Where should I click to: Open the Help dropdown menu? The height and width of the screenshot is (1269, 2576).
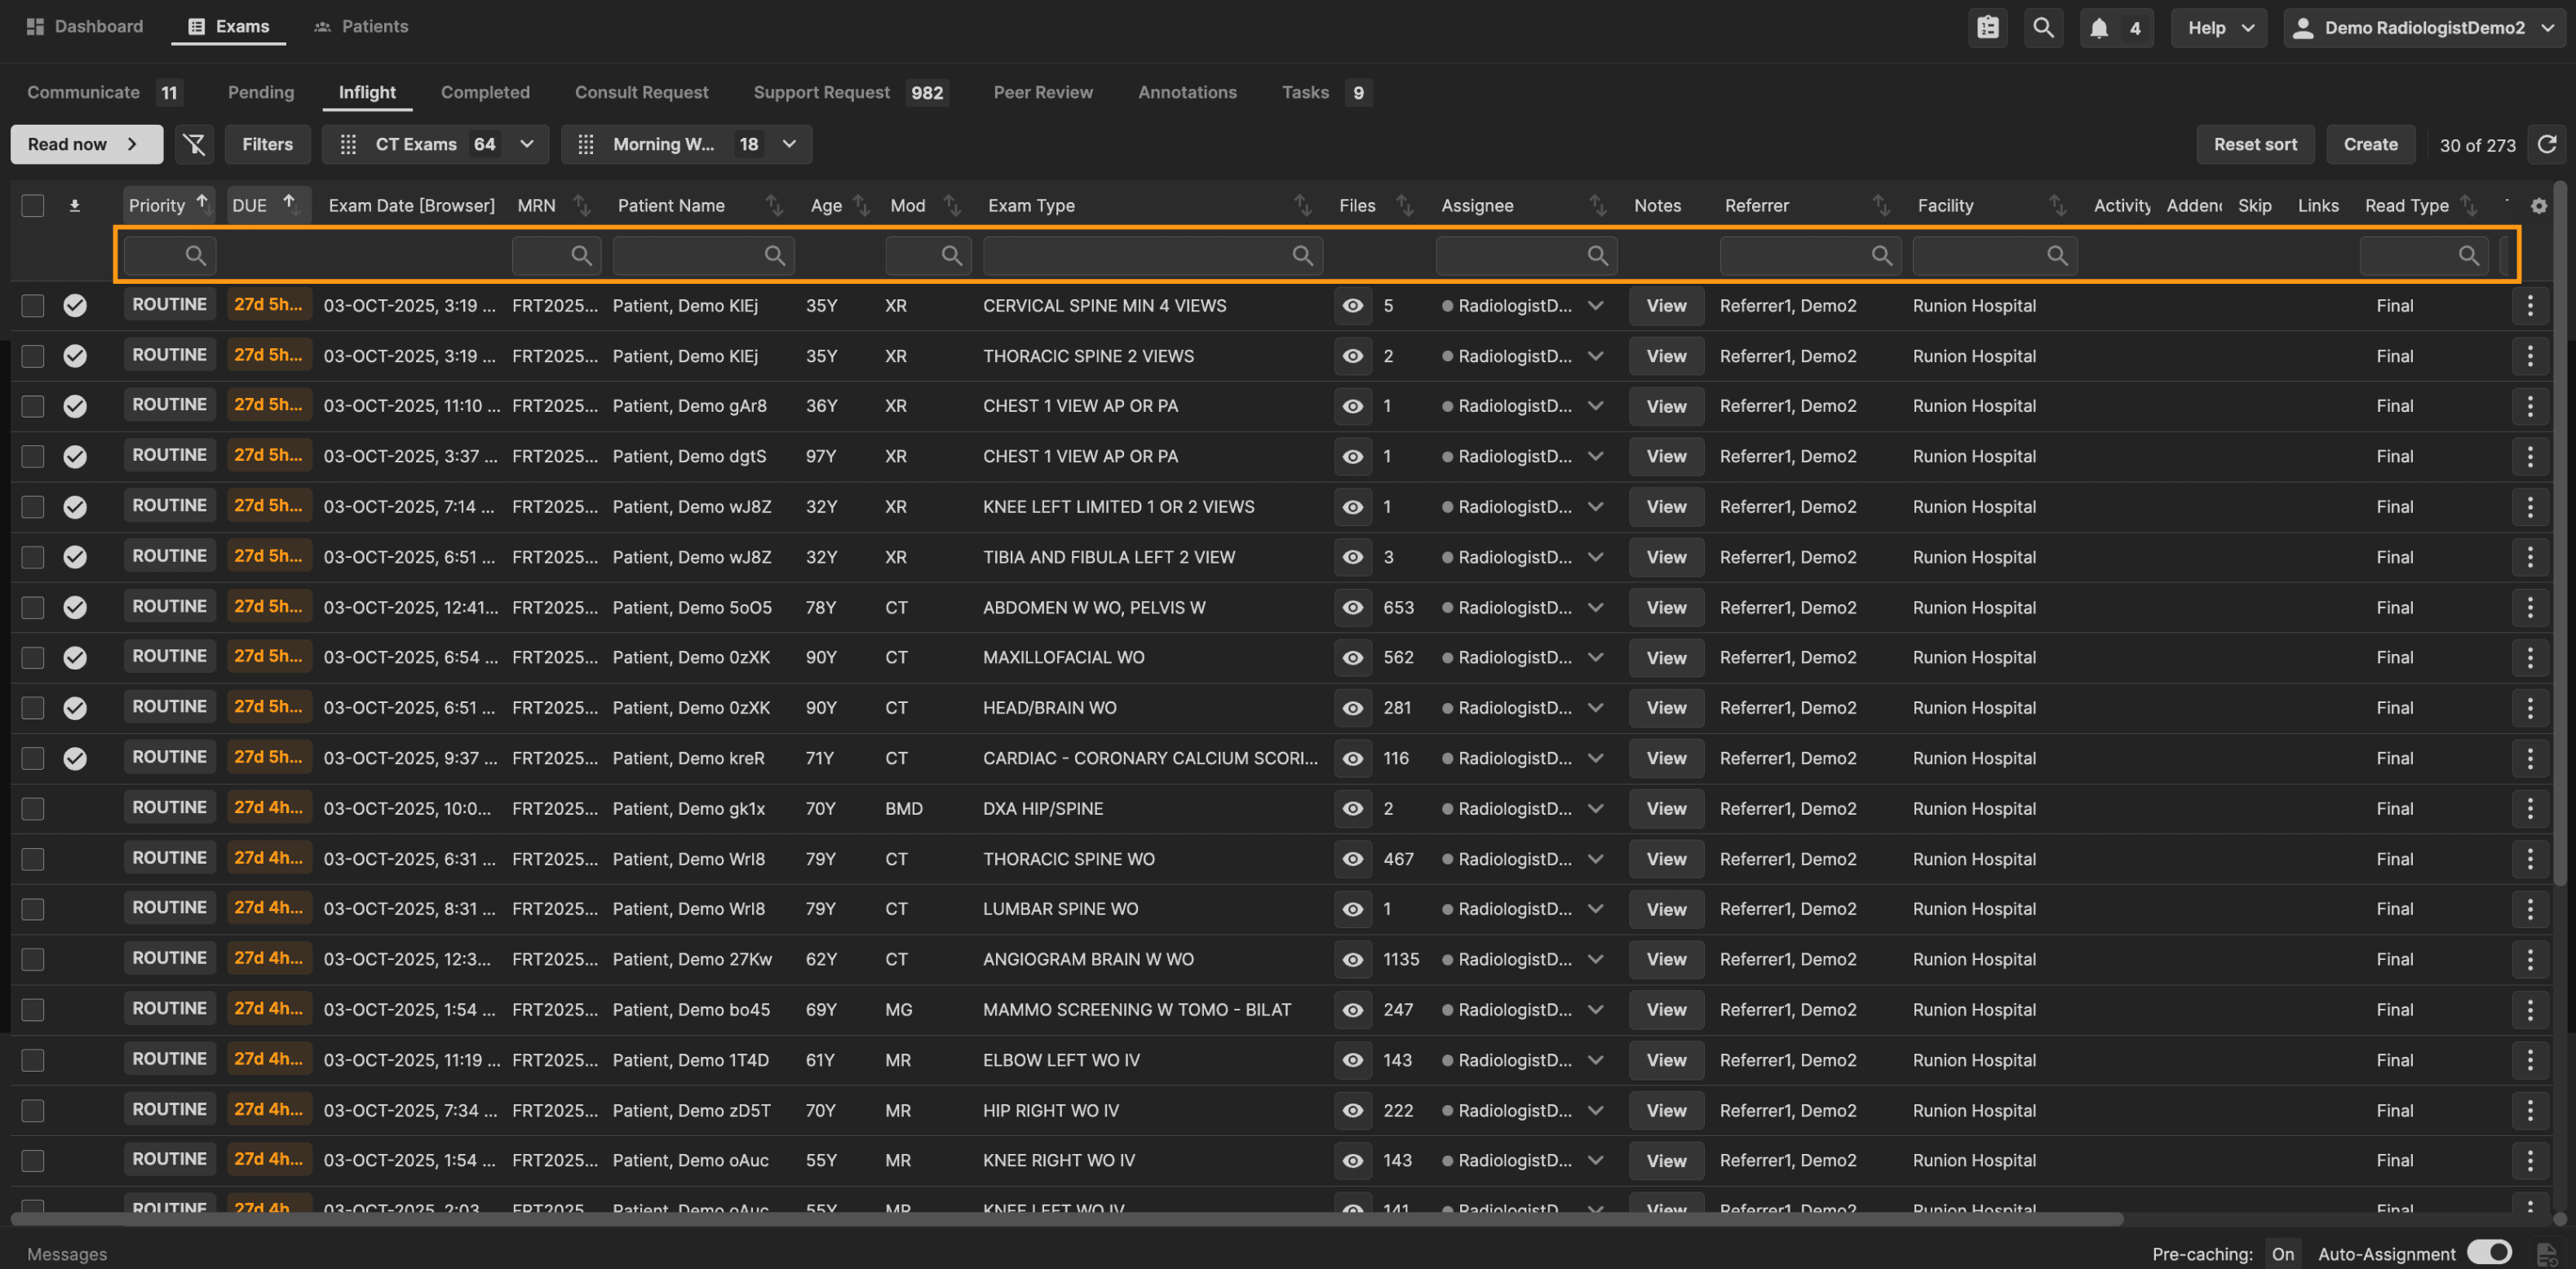pyautogui.click(x=2218, y=27)
